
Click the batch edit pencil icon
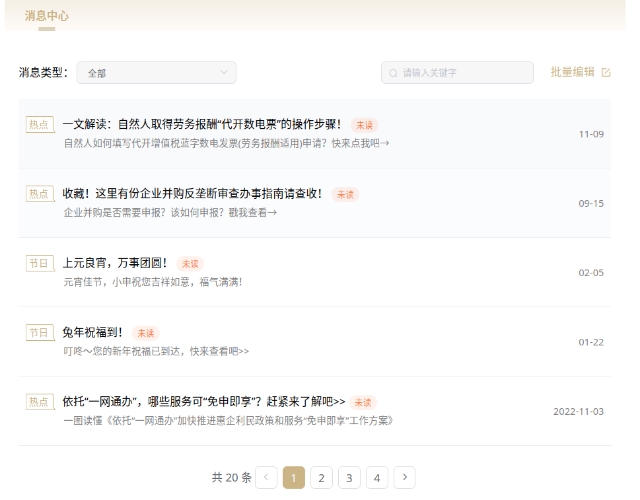click(x=606, y=72)
